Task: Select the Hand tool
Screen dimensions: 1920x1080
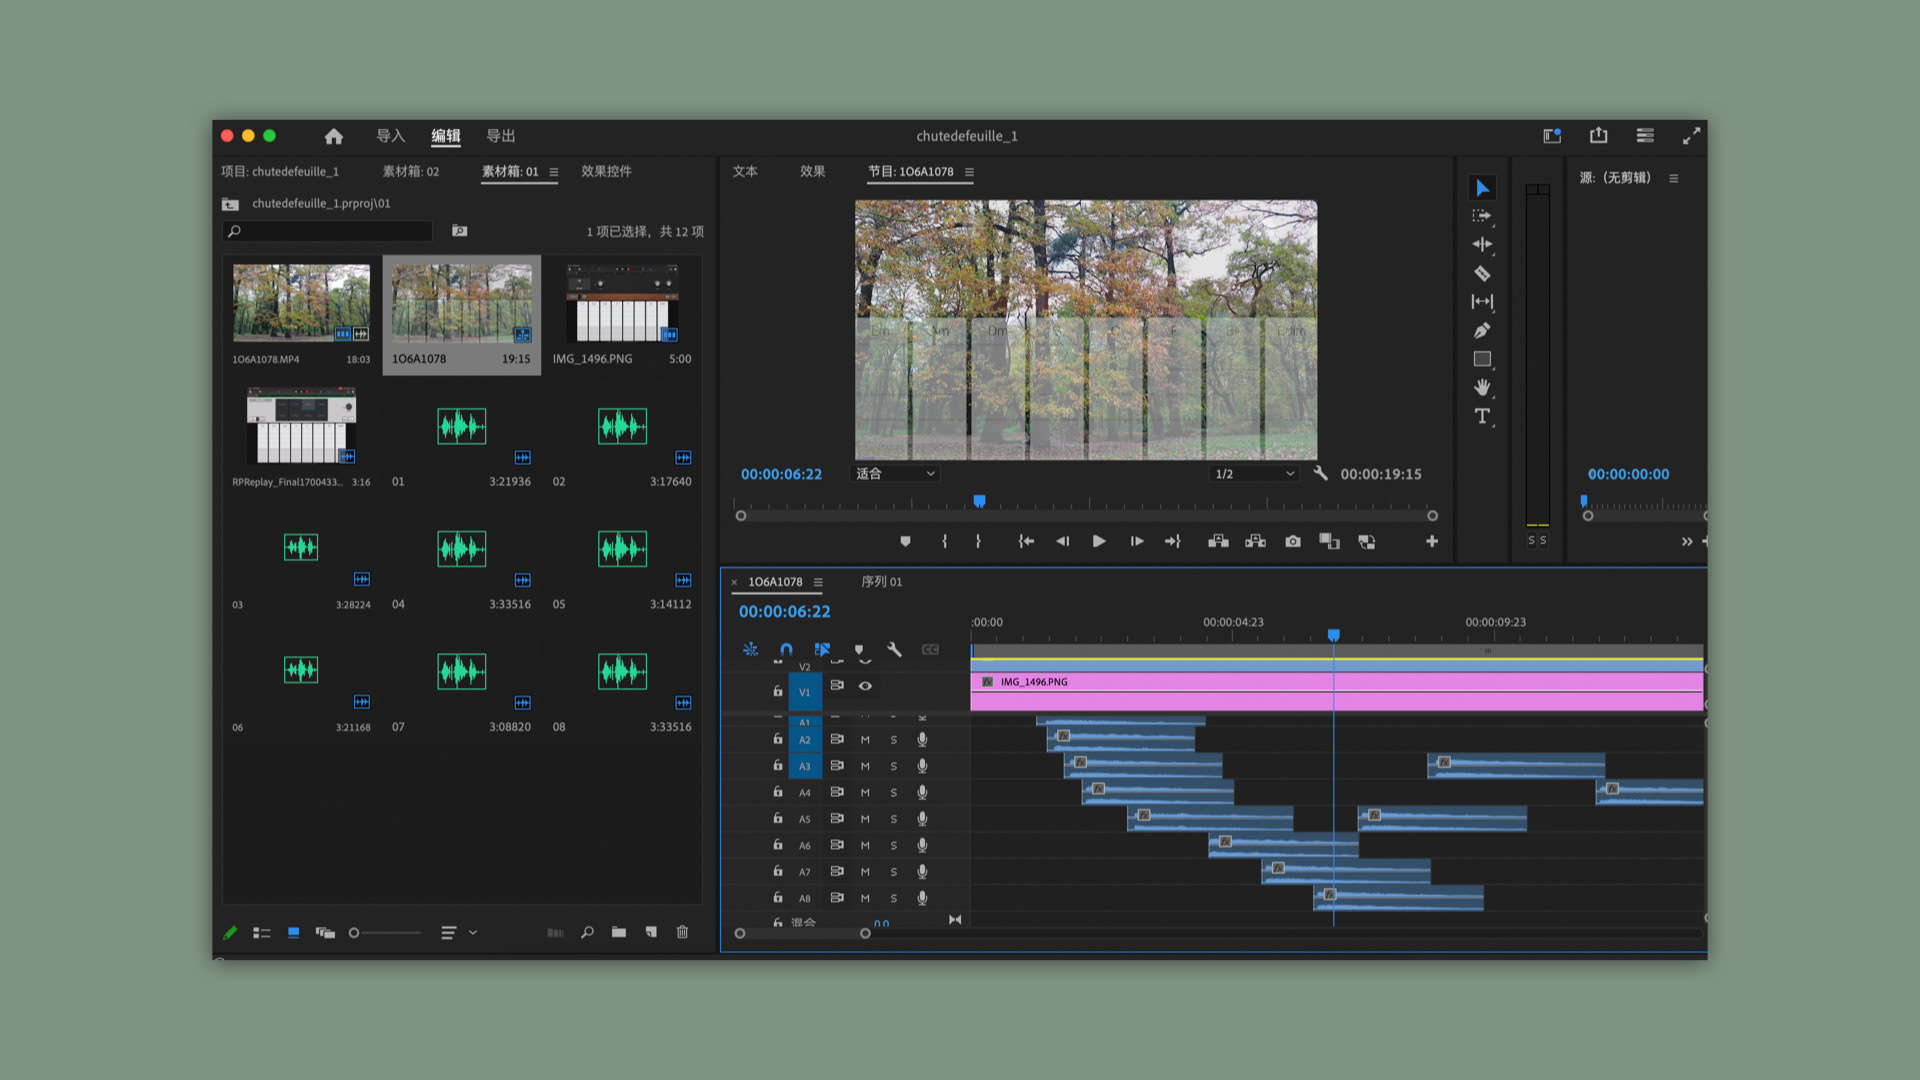Action: click(x=1482, y=387)
